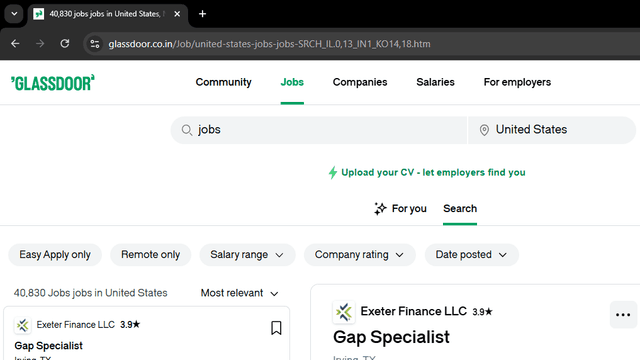The height and width of the screenshot is (360, 640).
Task: Open the Companies navigation item
Action: tap(360, 82)
